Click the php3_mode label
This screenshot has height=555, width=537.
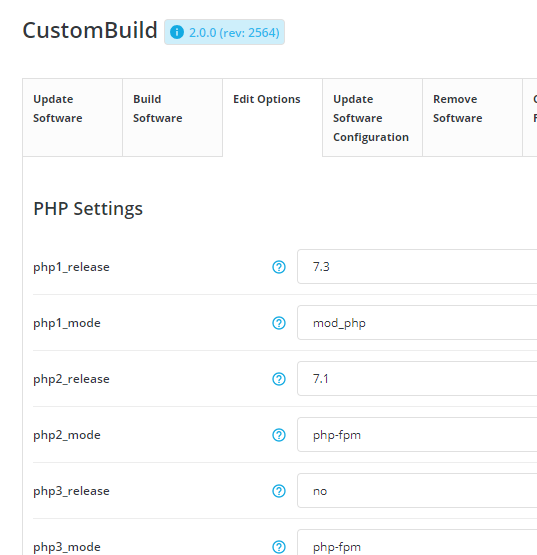67,547
